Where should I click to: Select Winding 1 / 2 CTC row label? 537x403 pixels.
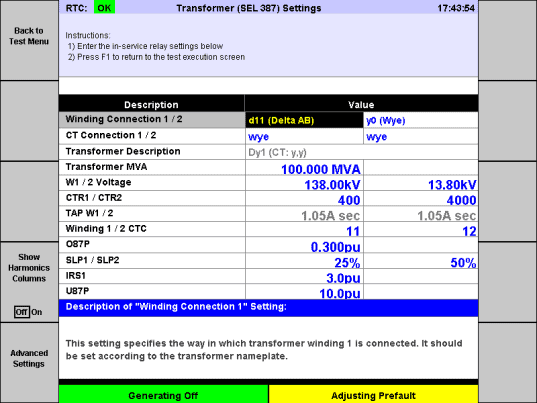152,229
